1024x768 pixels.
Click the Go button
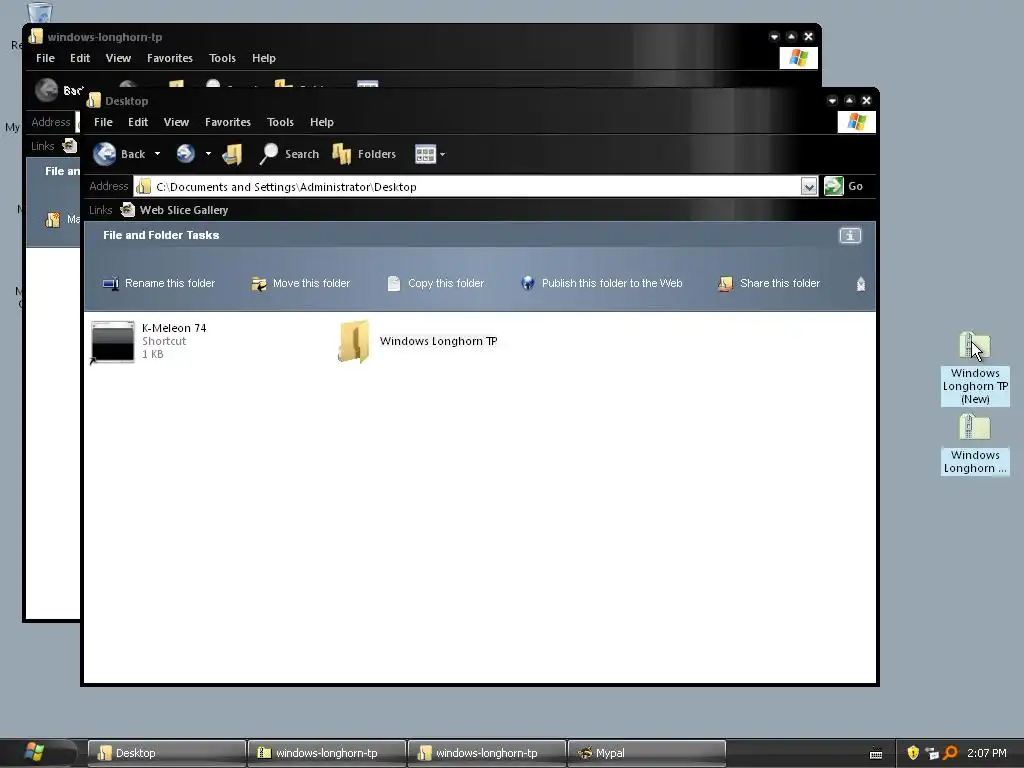coord(844,186)
